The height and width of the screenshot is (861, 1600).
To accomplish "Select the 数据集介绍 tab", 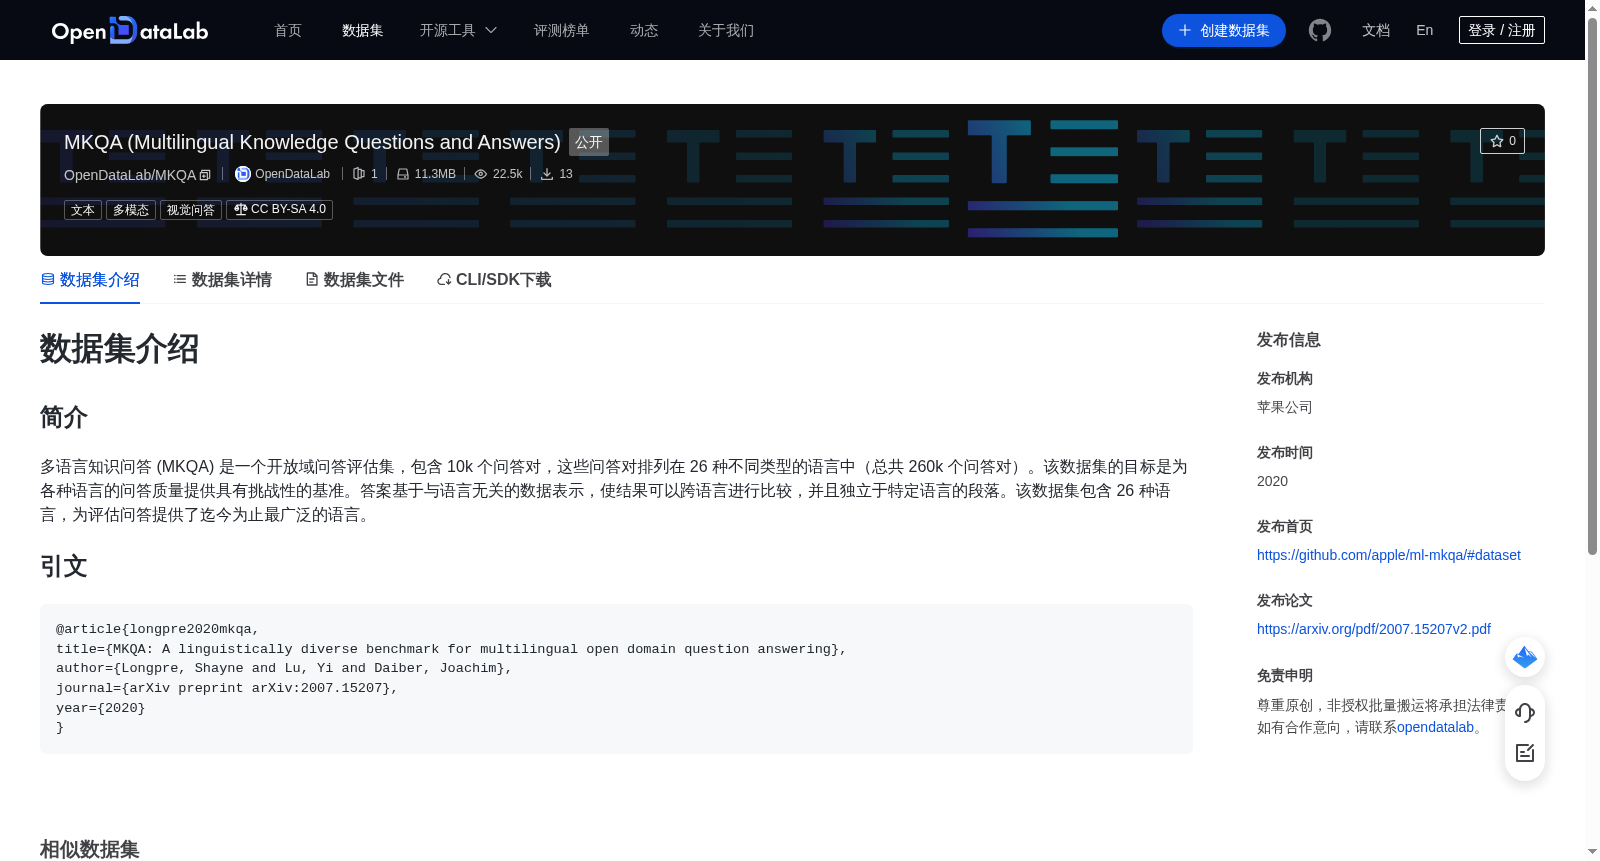I will coord(90,280).
